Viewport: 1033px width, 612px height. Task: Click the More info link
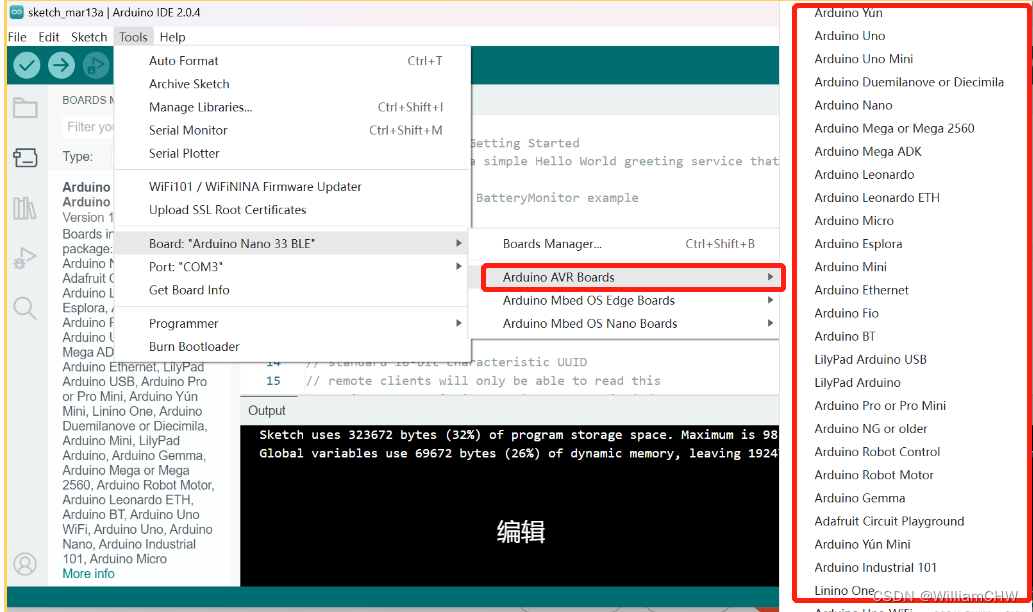(x=88, y=574)
